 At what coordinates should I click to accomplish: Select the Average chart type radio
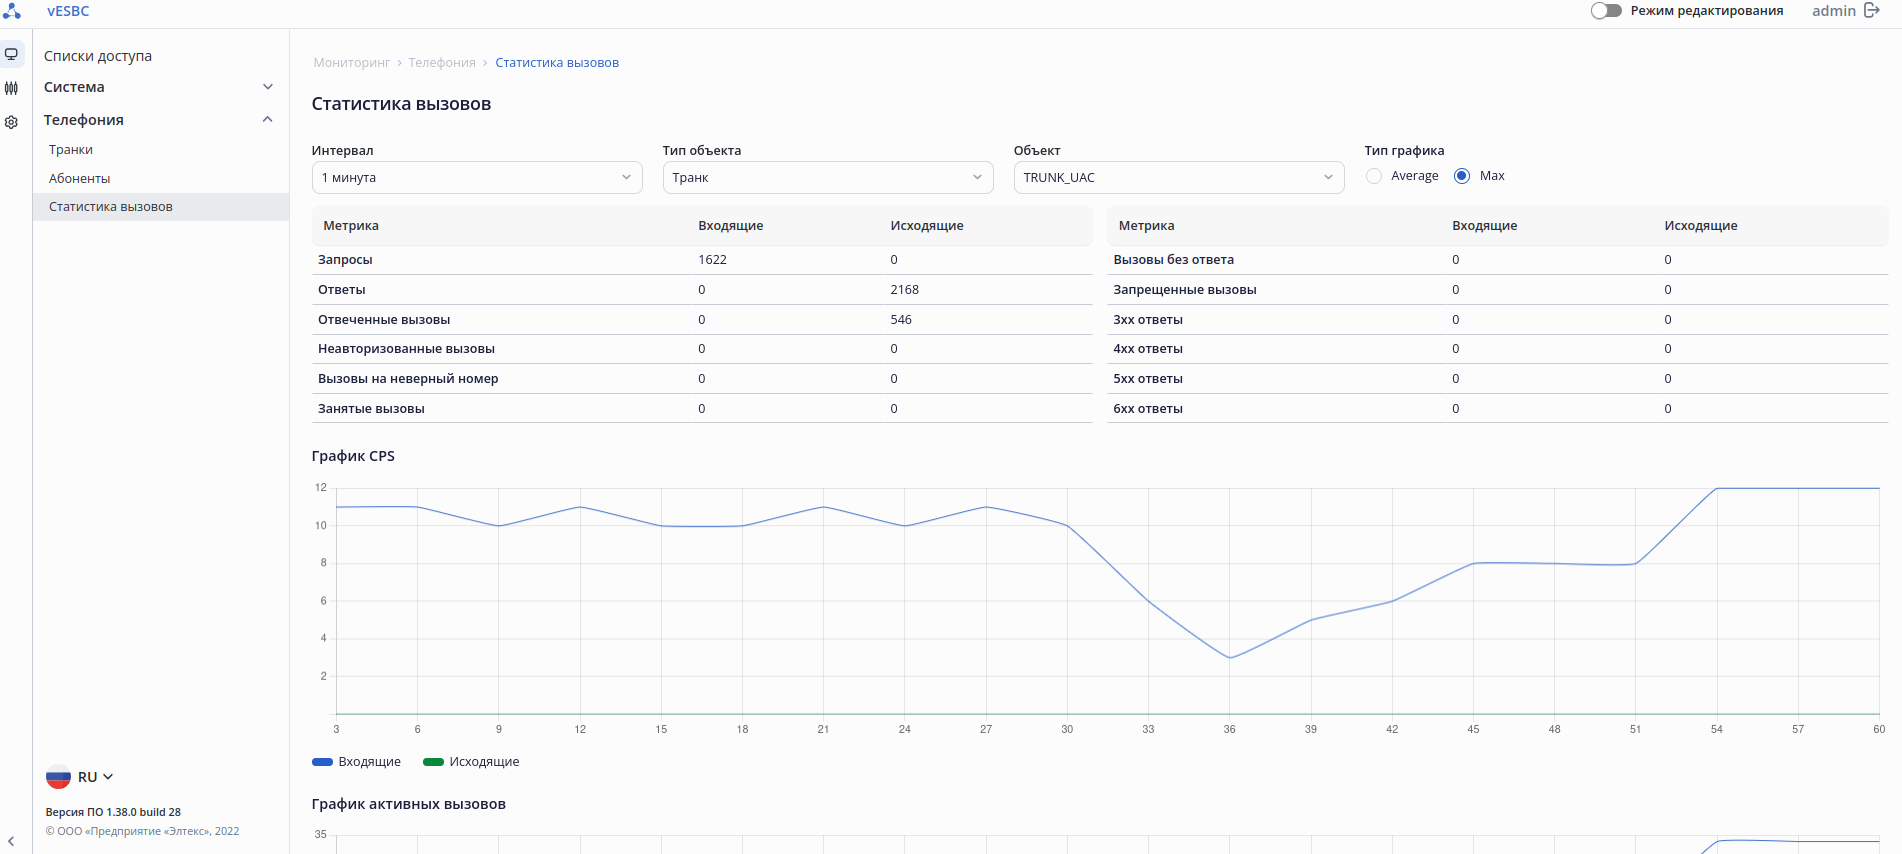(x=1374, y=176)
